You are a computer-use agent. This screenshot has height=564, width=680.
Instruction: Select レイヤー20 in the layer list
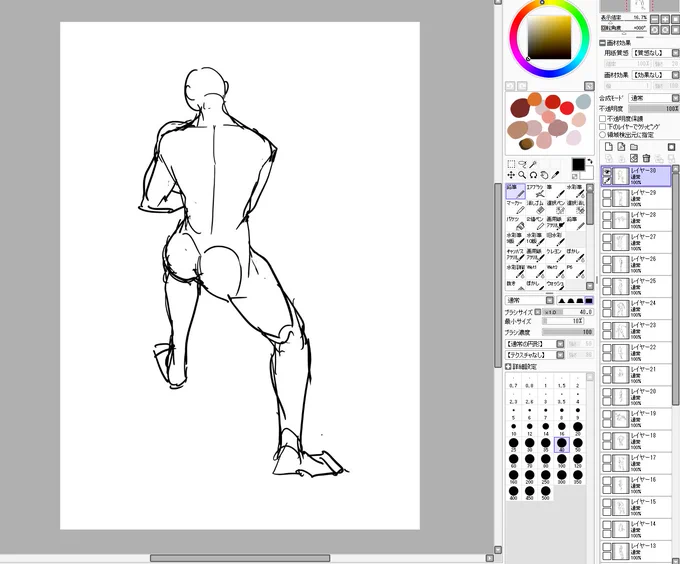637,396
